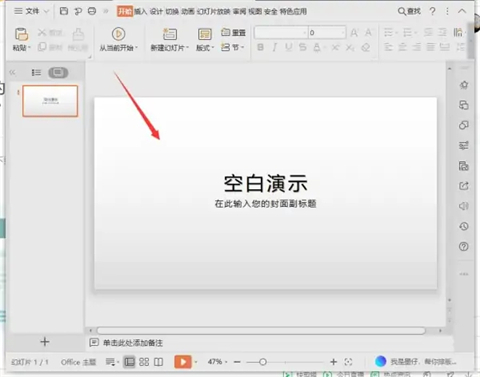Click the help question mark icon
Screen dimensions: 480x377
(x=432, y=11)
